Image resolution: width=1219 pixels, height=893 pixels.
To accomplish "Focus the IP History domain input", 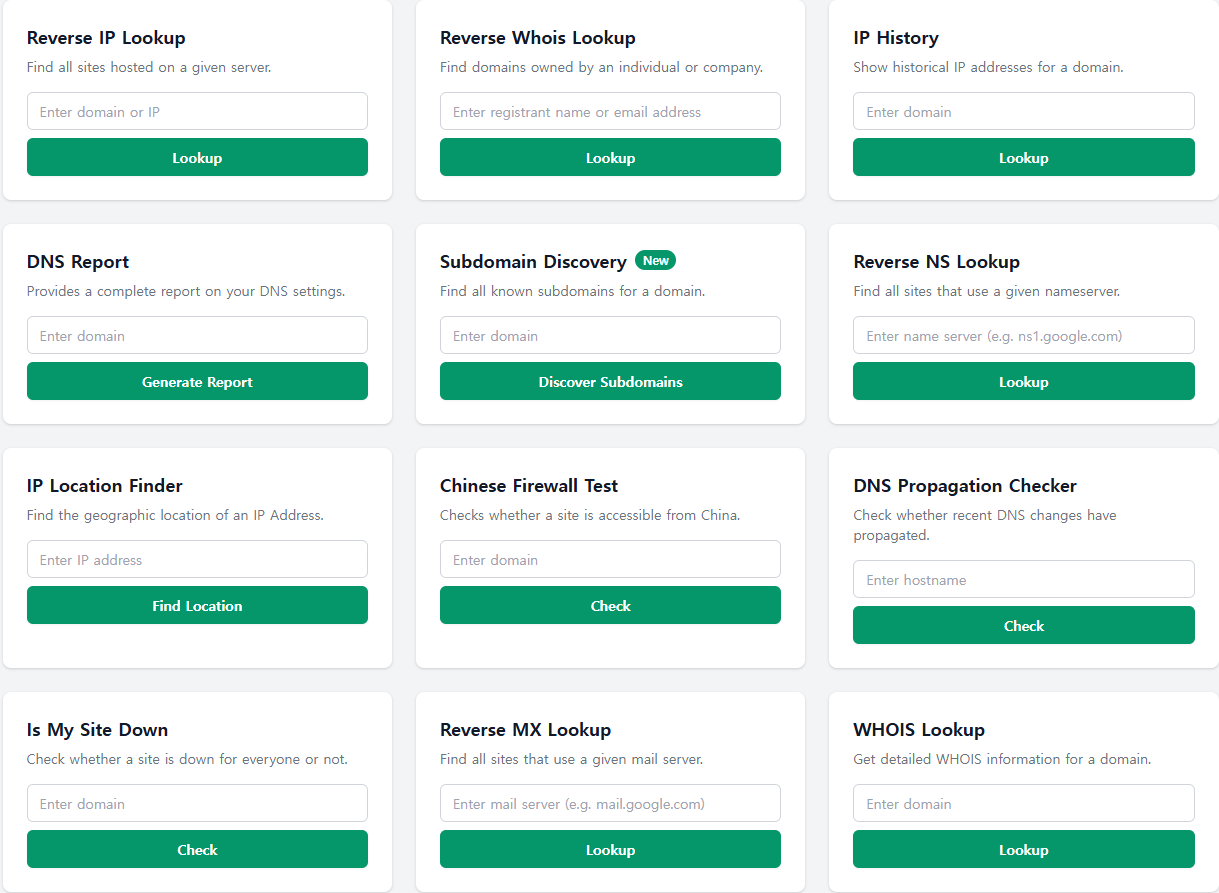I will point(1023,111).
